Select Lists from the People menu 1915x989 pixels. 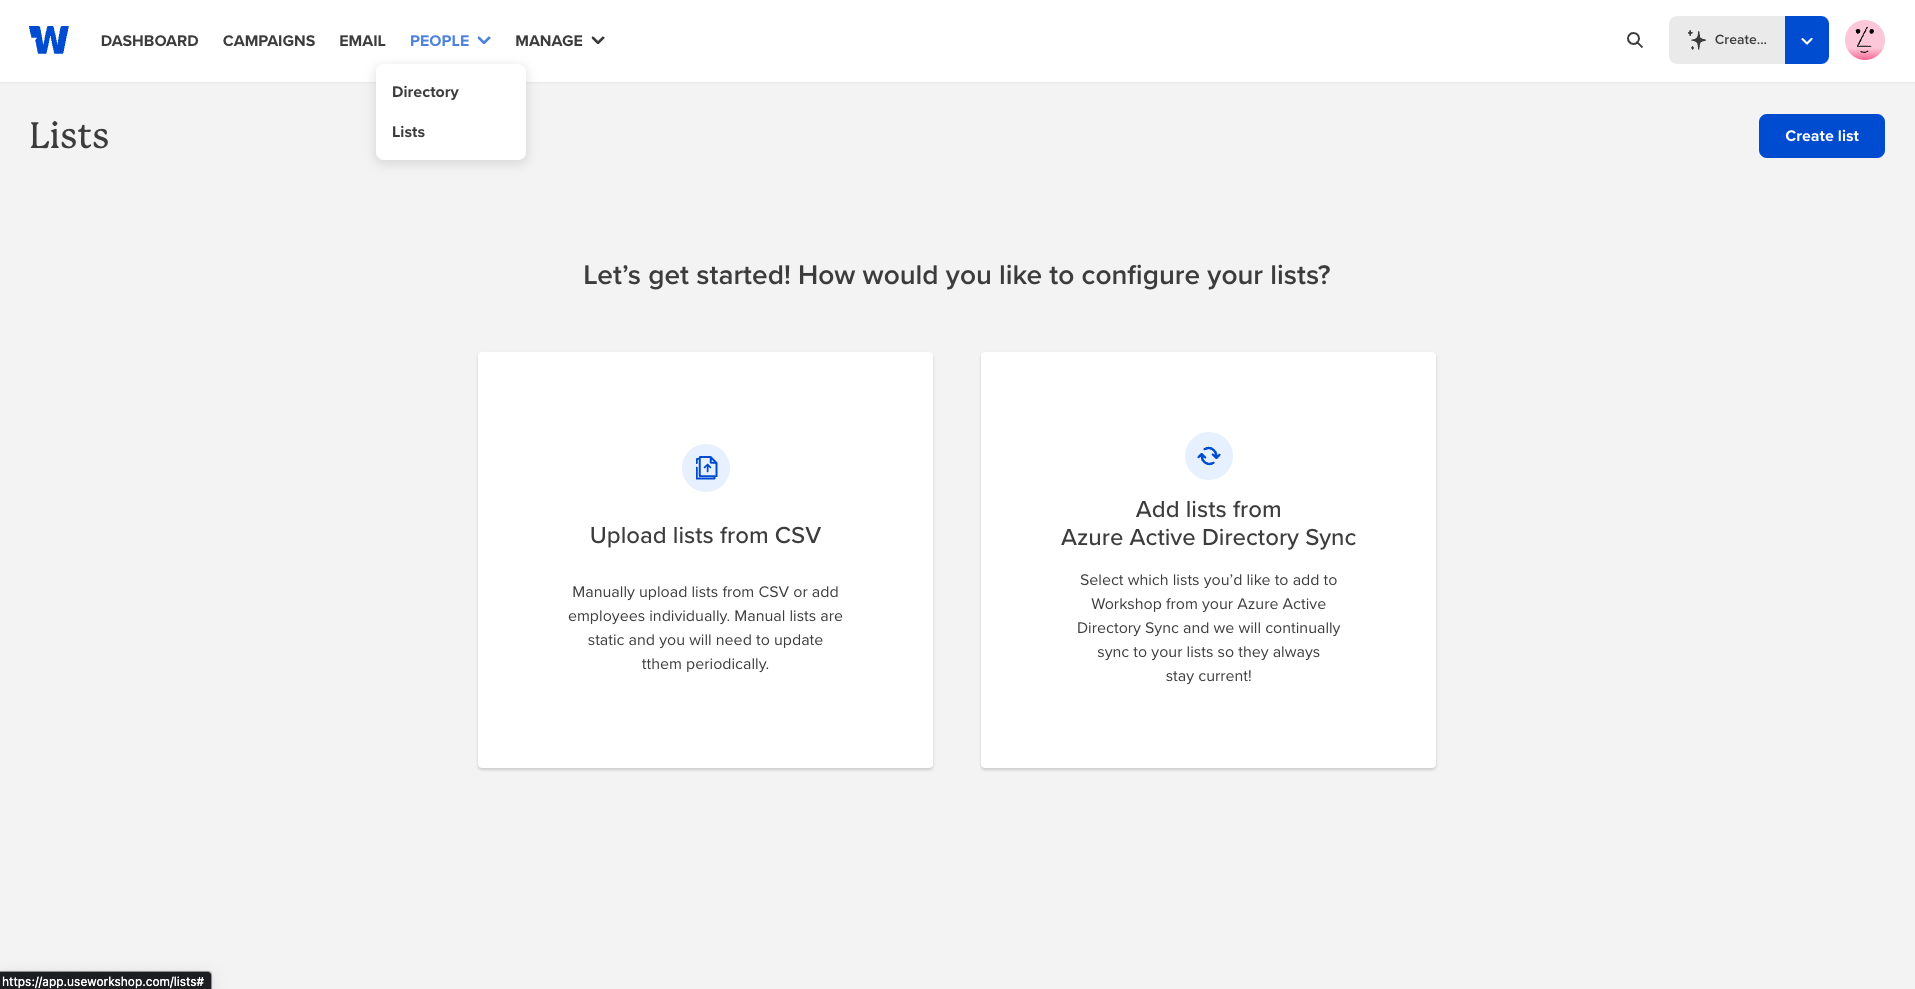[408, 132]
